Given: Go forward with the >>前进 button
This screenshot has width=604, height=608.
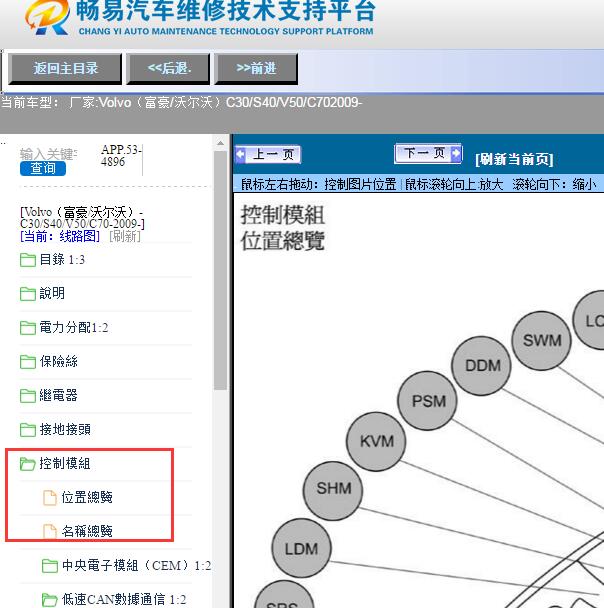Looking at the screenshot, I should pos(256,69).
